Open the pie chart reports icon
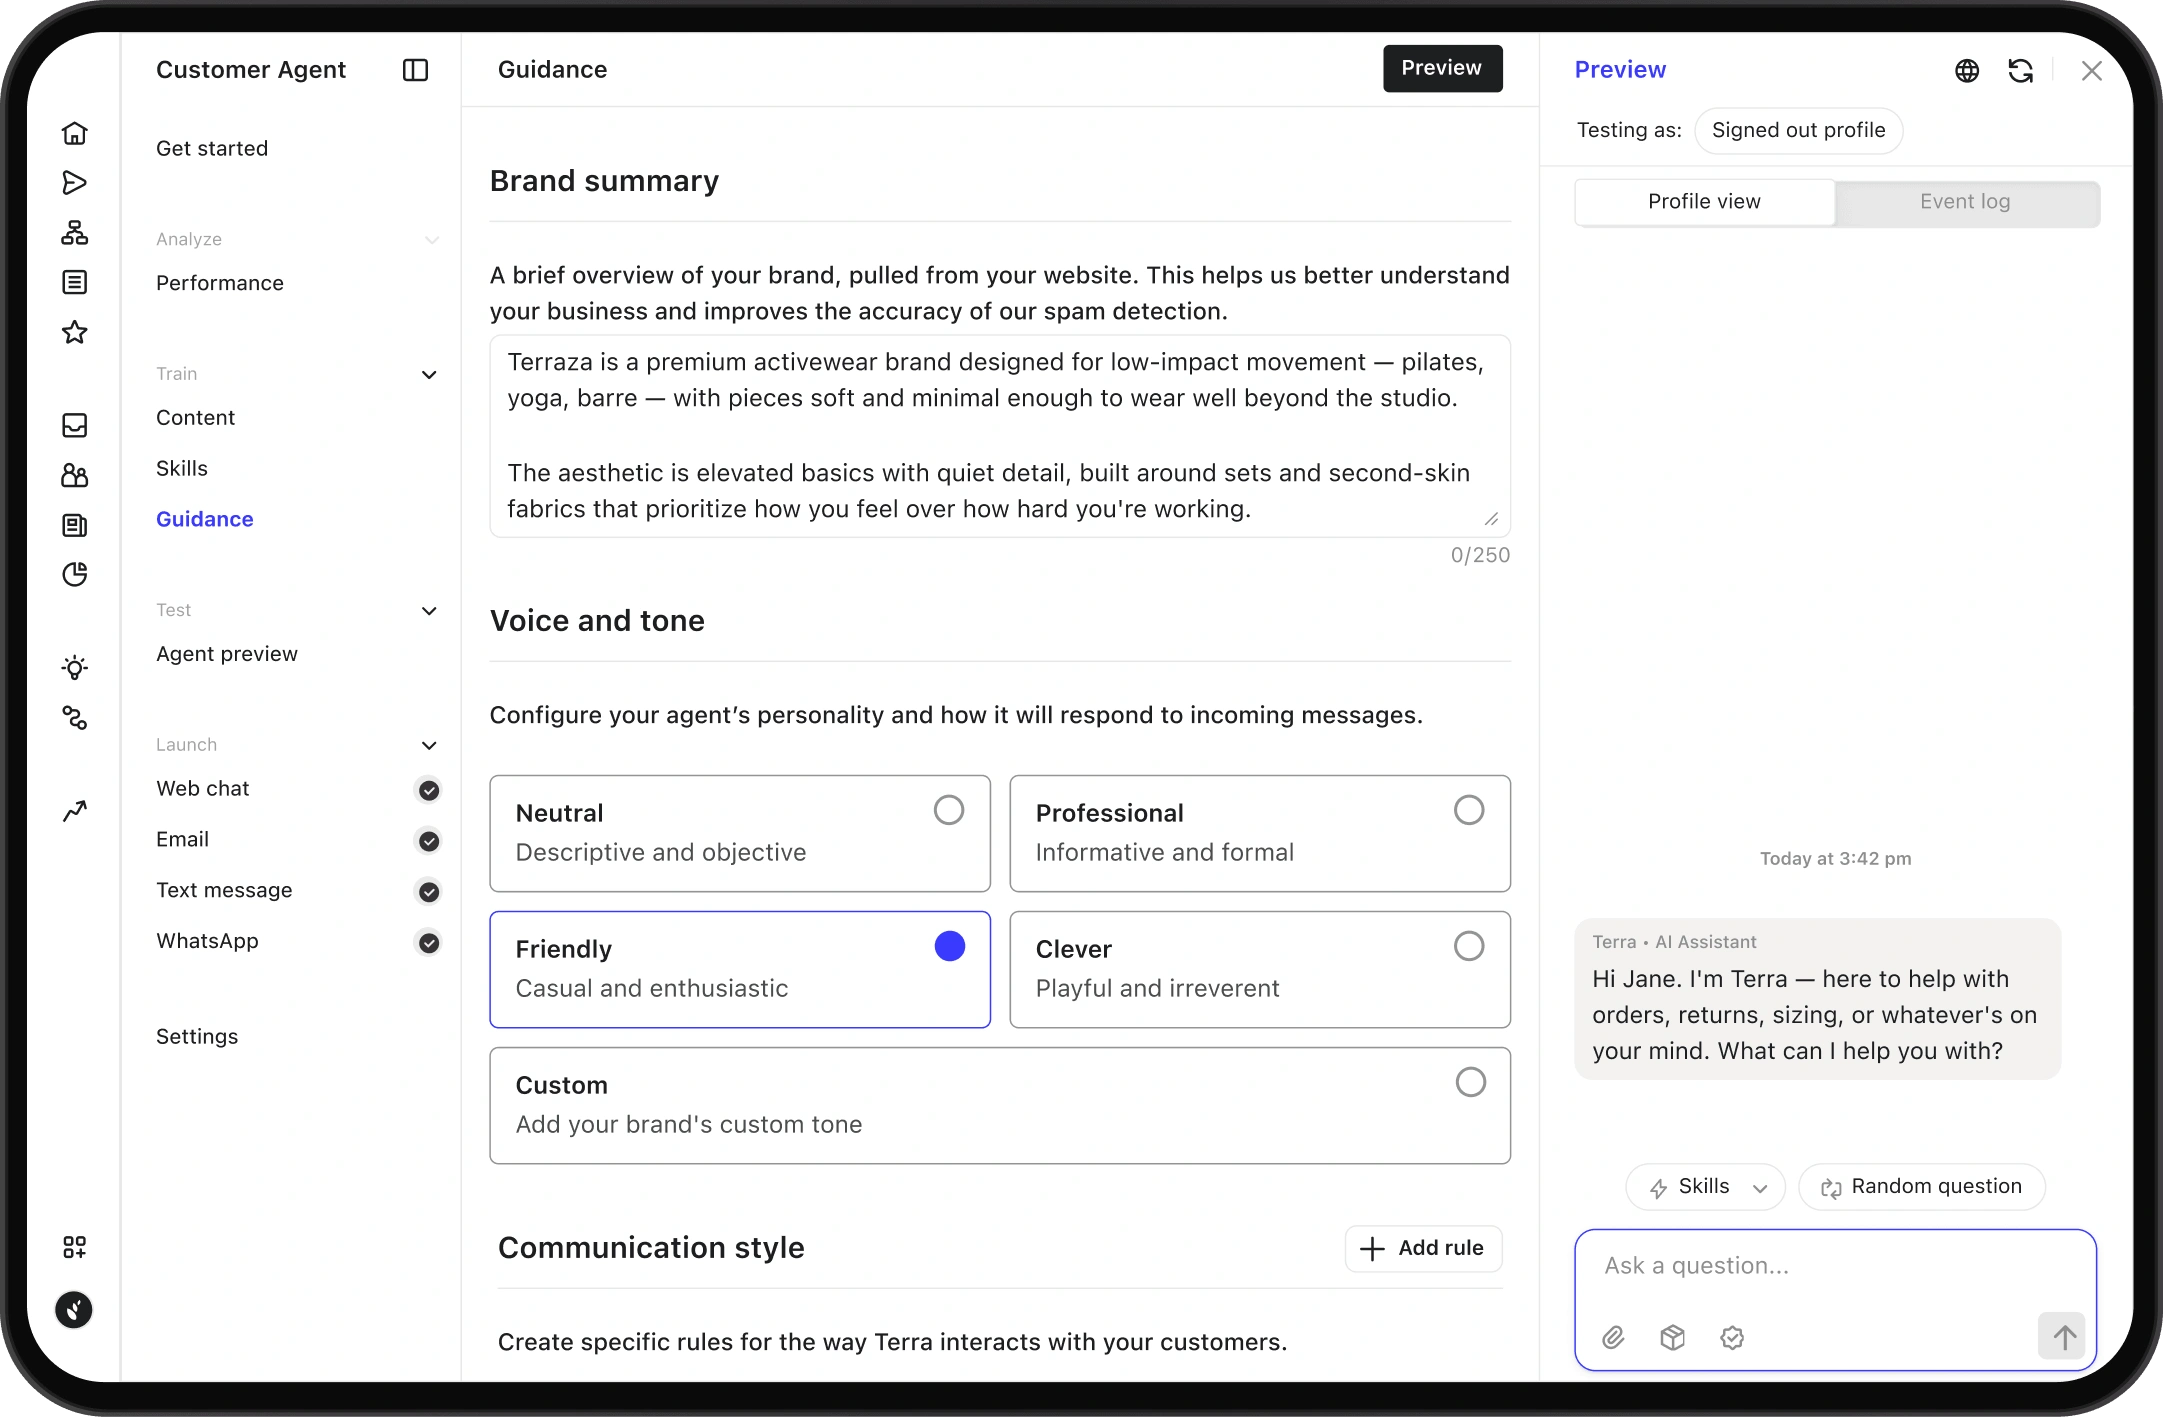Screen dimensions: 2163x1417 tap(75, 574)
